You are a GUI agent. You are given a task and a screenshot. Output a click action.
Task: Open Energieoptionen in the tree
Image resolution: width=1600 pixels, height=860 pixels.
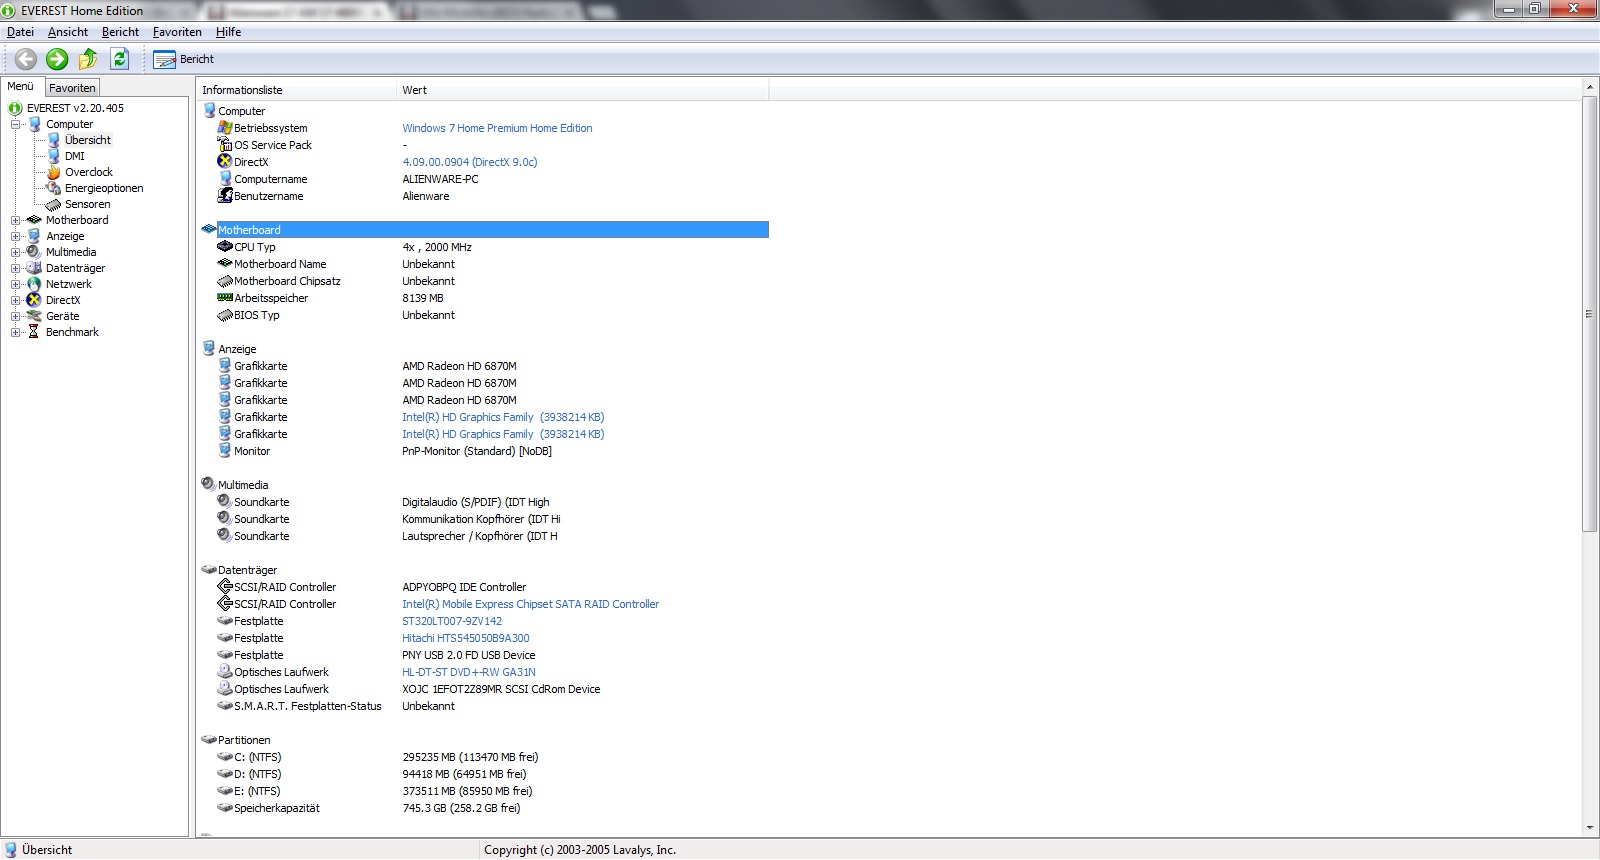pos(104,188)
